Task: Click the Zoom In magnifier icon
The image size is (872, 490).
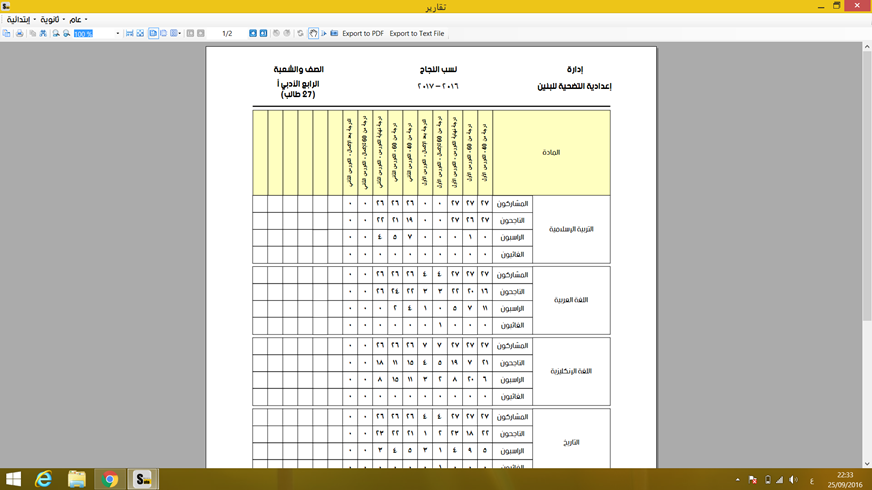Action: click(x=56, y=34)
